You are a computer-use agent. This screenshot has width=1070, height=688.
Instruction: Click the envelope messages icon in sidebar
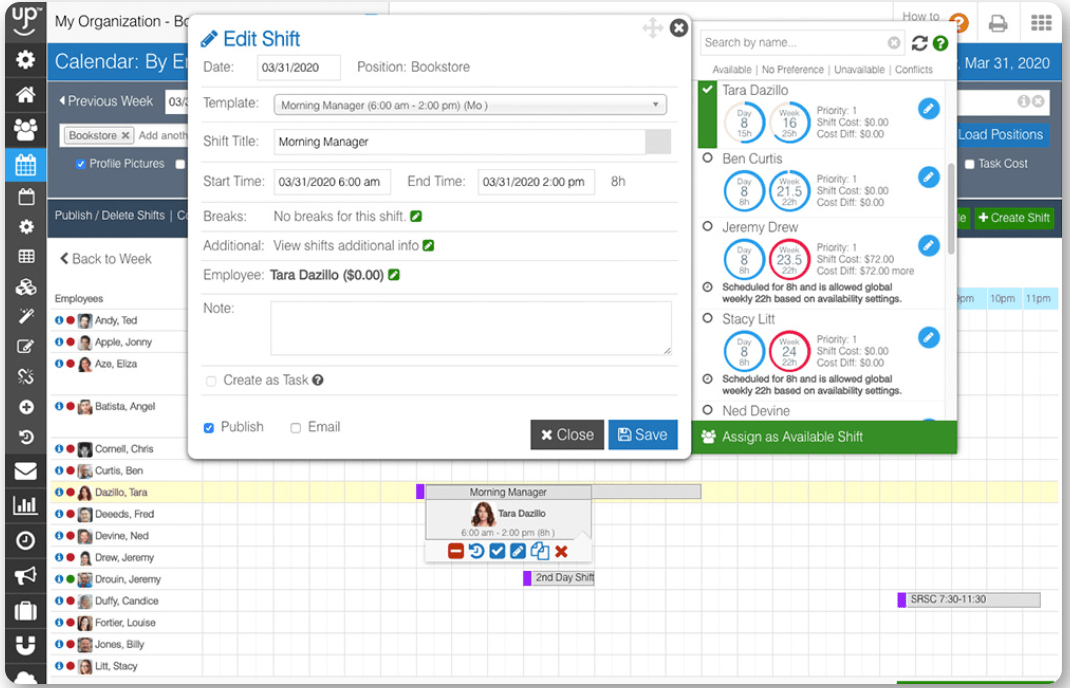click(x=25, y=471)
